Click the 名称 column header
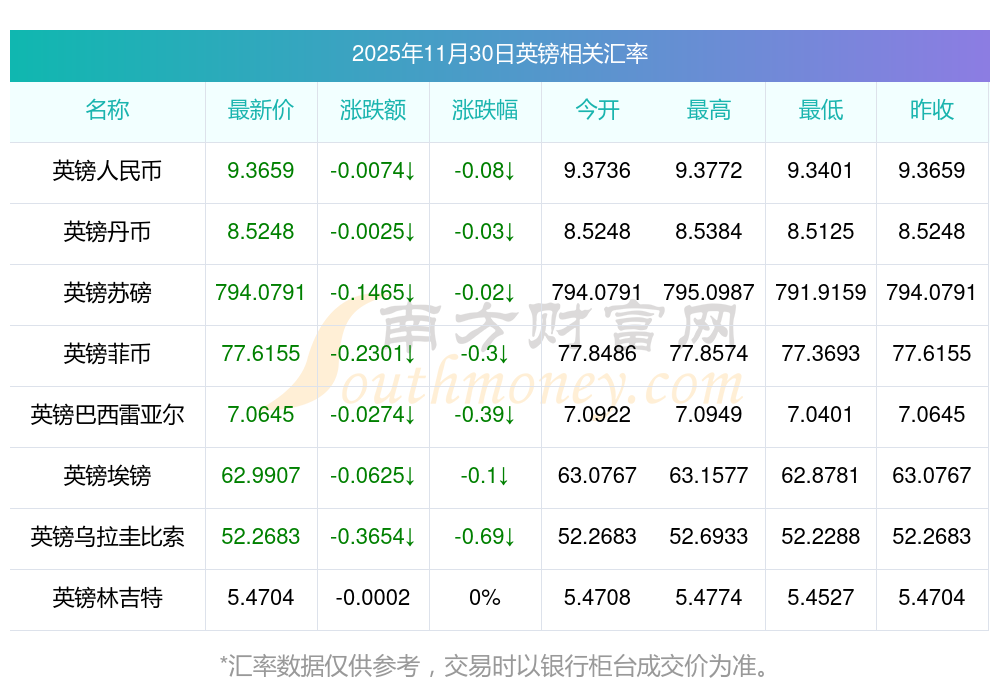This screenshot has width=1000, height=697. [107, 110]
